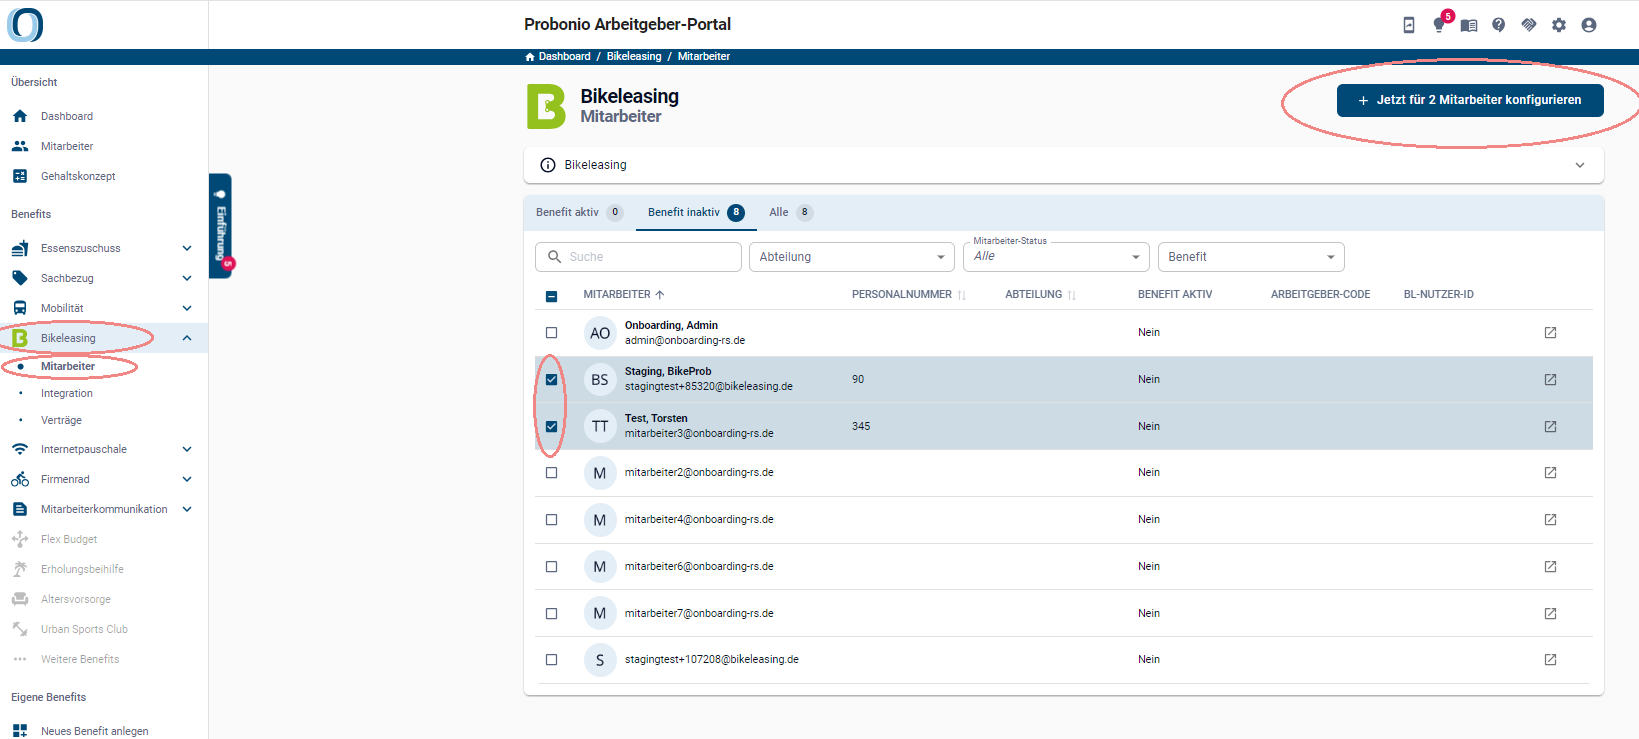Open the lightbulb tips icon with badge 5

[x=1439, y=25]
